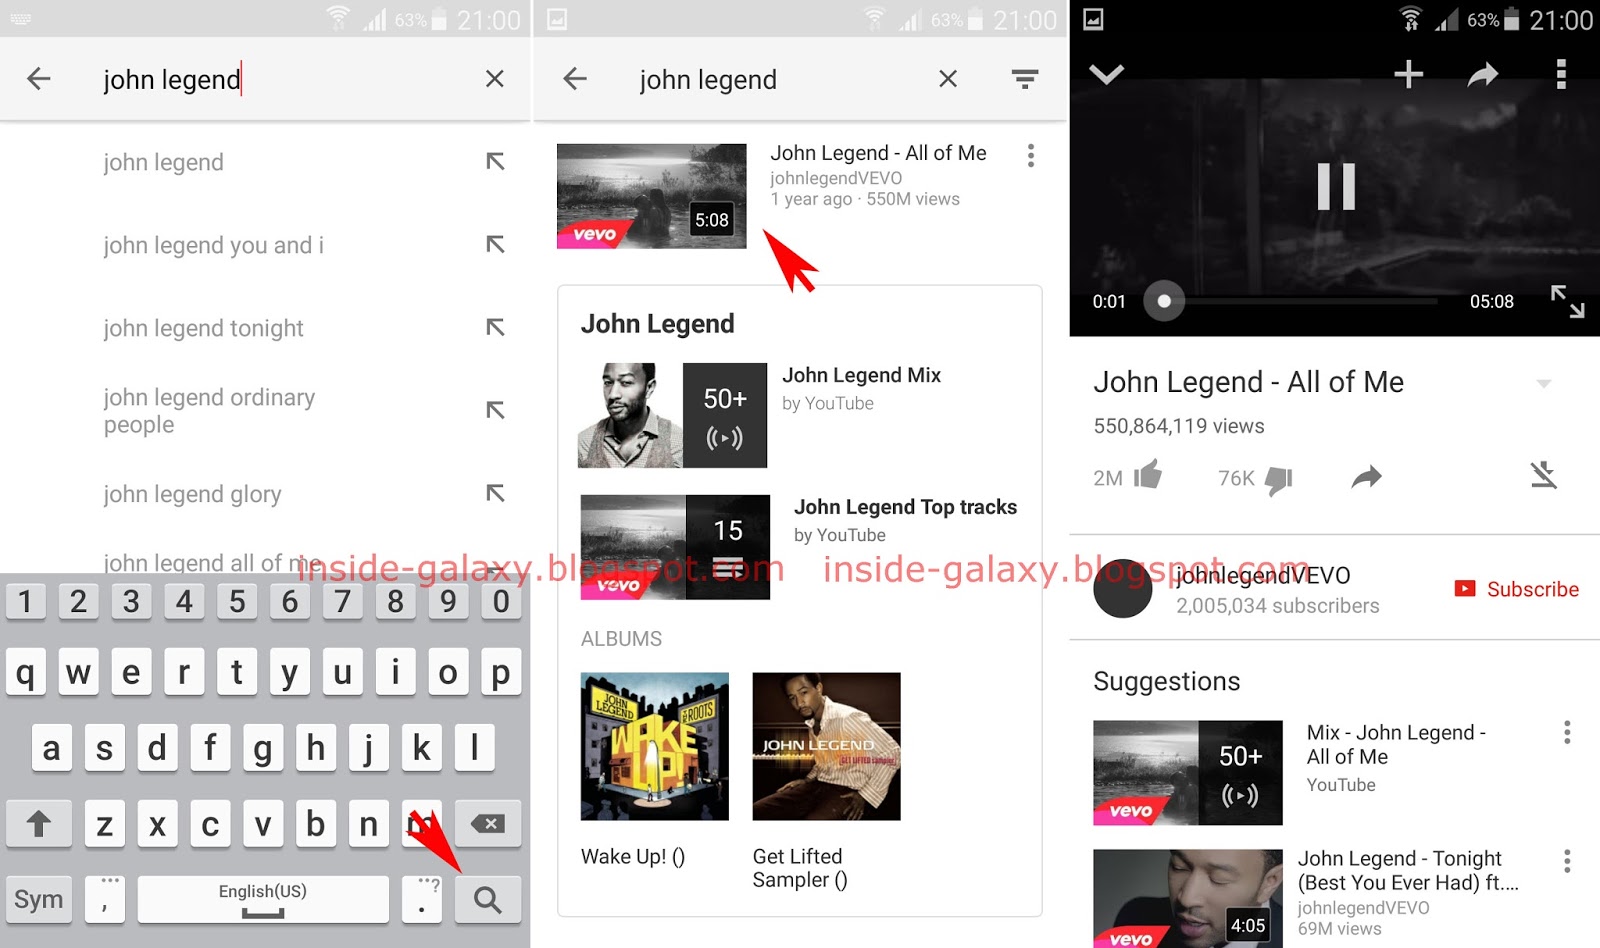Open the 'Get Lifted Sampler' album cover
This screenshot has height=948, width=1600.
pos(827,746)
